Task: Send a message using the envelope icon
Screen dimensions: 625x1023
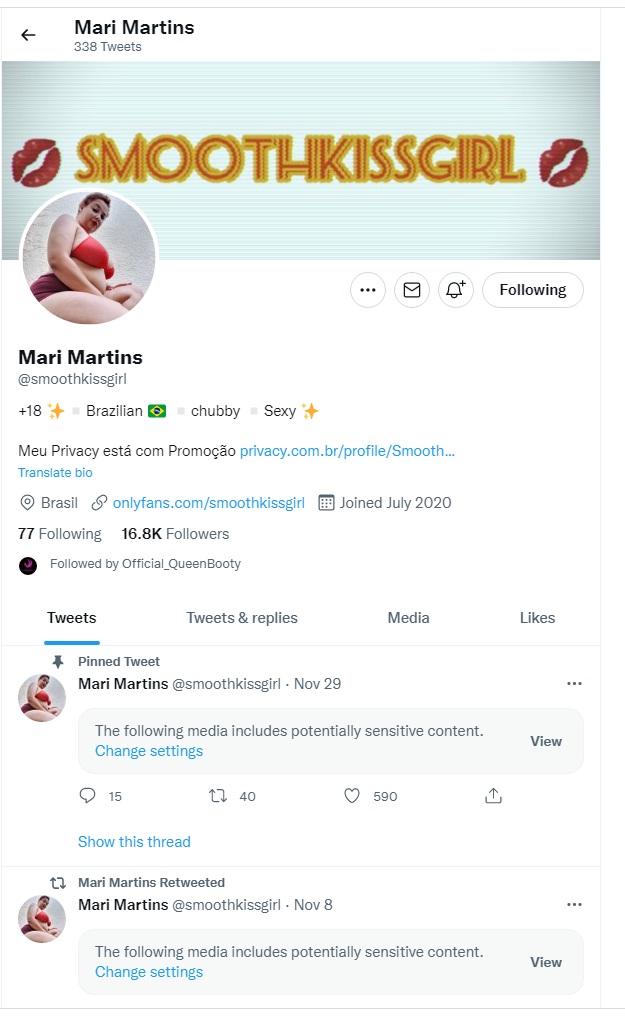Action: click(x=412, y=290)
